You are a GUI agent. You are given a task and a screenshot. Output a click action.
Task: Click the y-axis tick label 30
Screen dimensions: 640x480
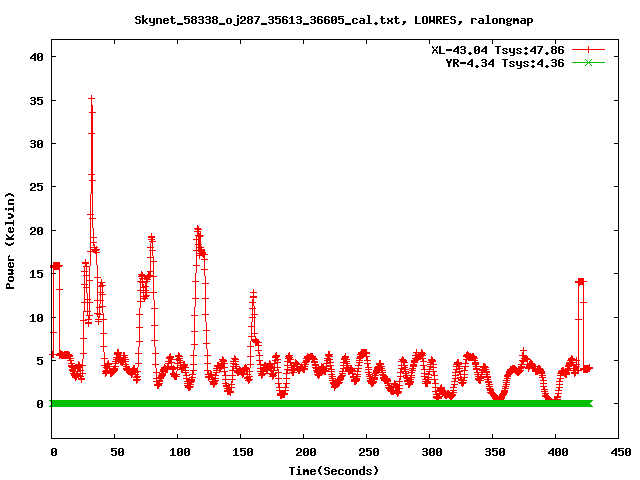(37, 144)
